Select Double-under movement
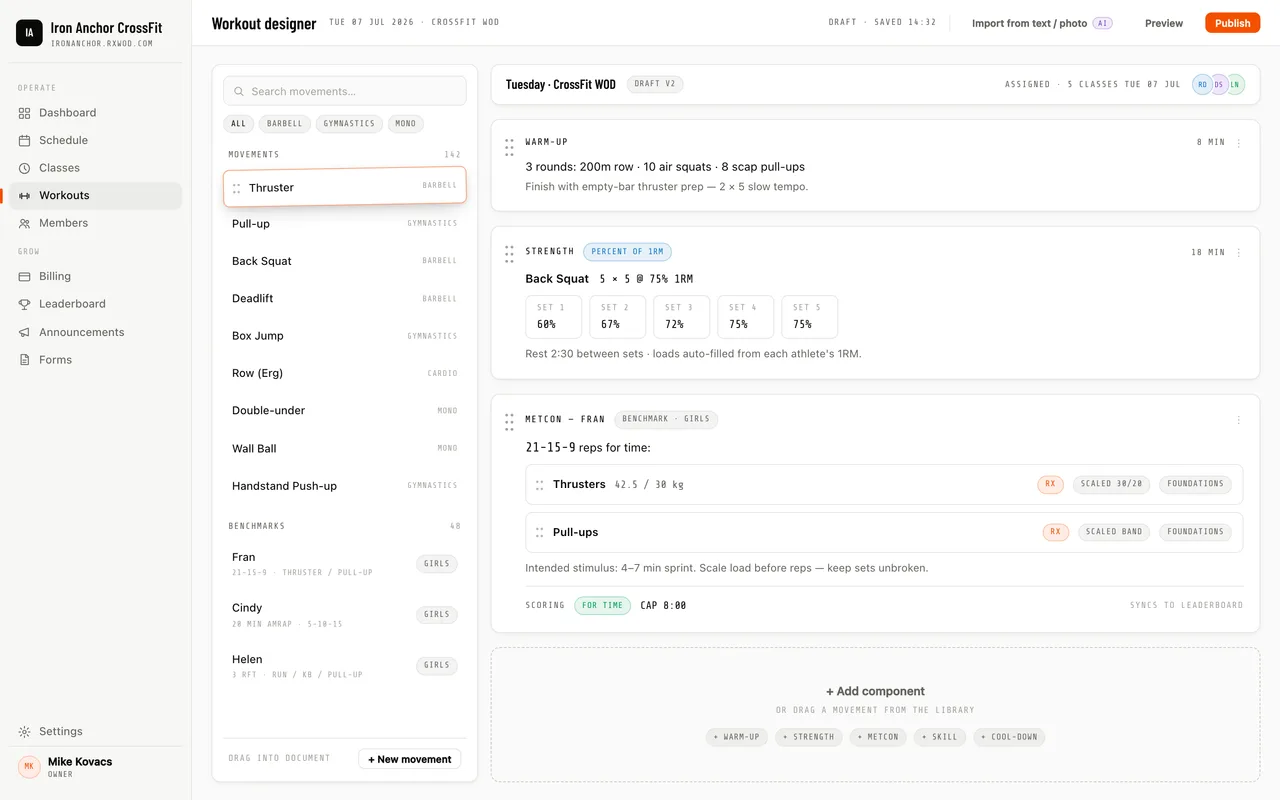The image size is (1280, 800). (345, 411)
